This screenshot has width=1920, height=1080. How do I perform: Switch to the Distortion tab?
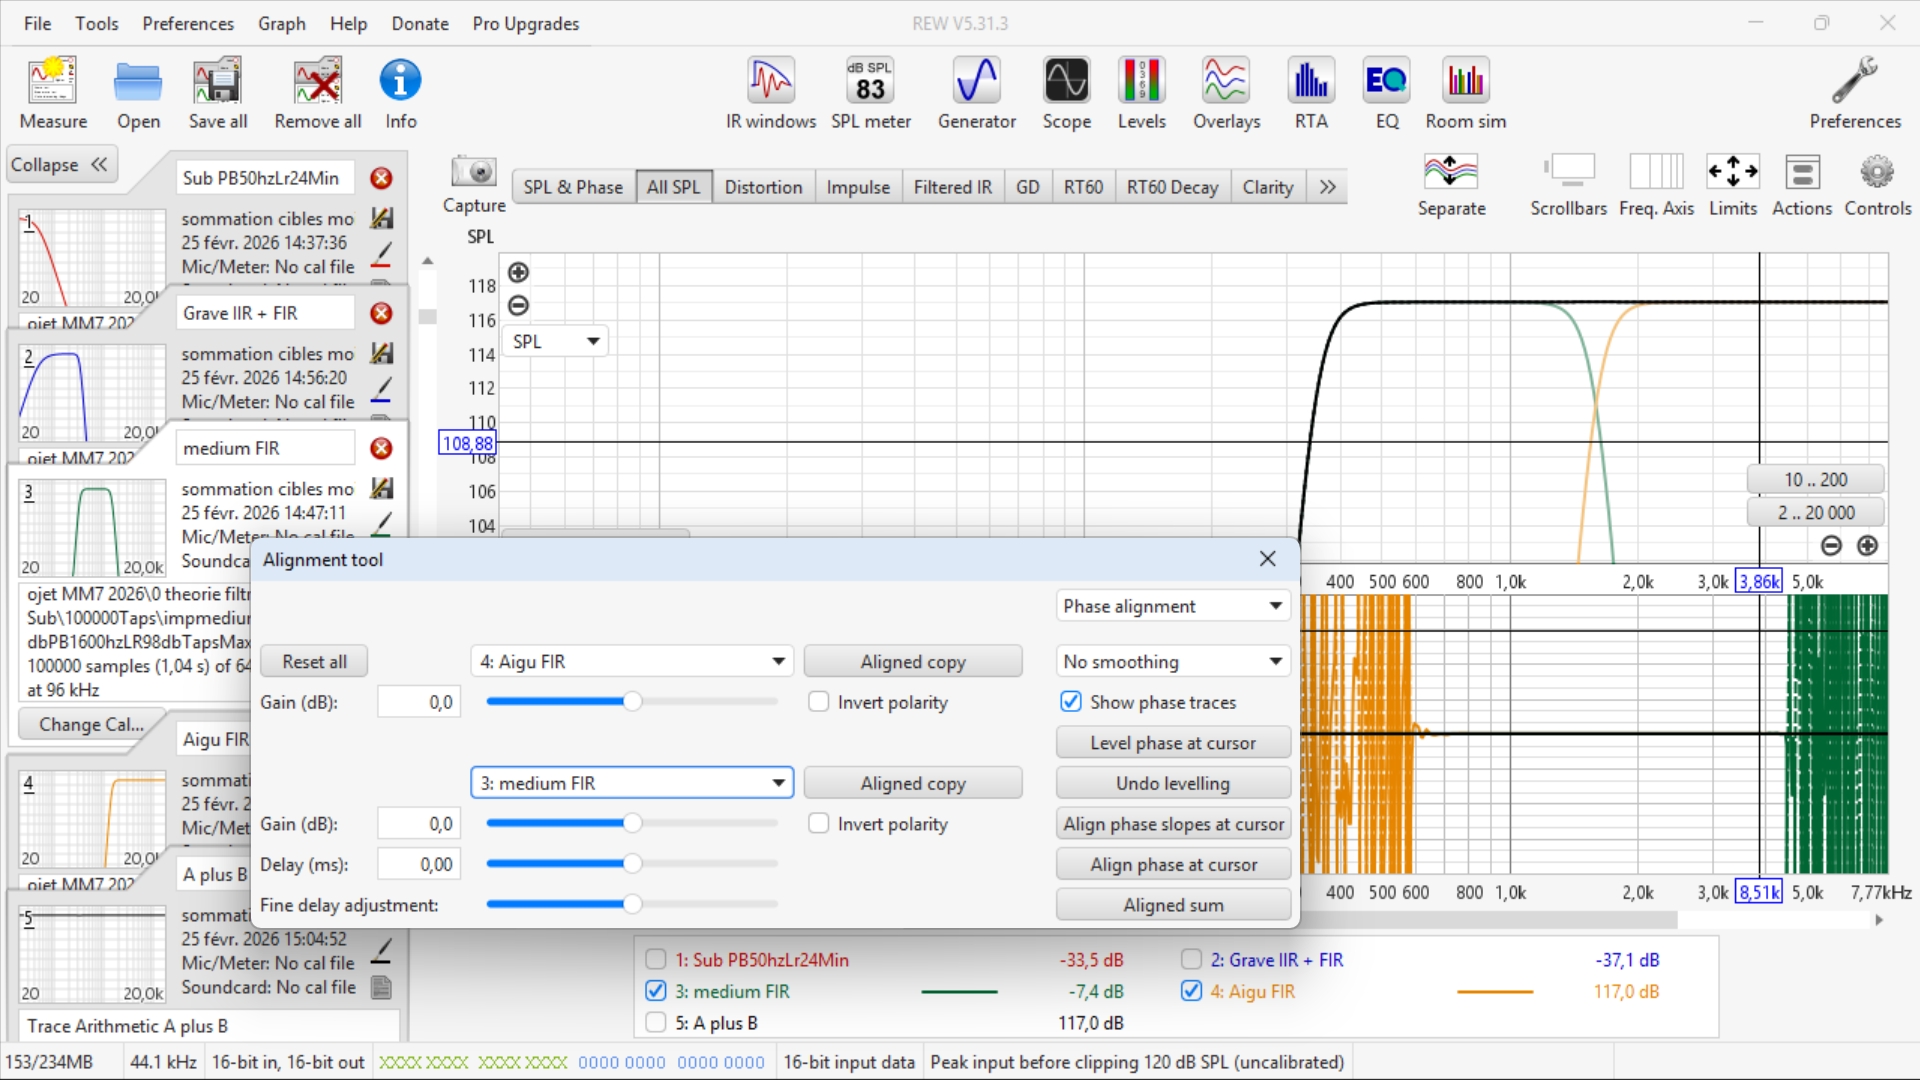[763, 187]
